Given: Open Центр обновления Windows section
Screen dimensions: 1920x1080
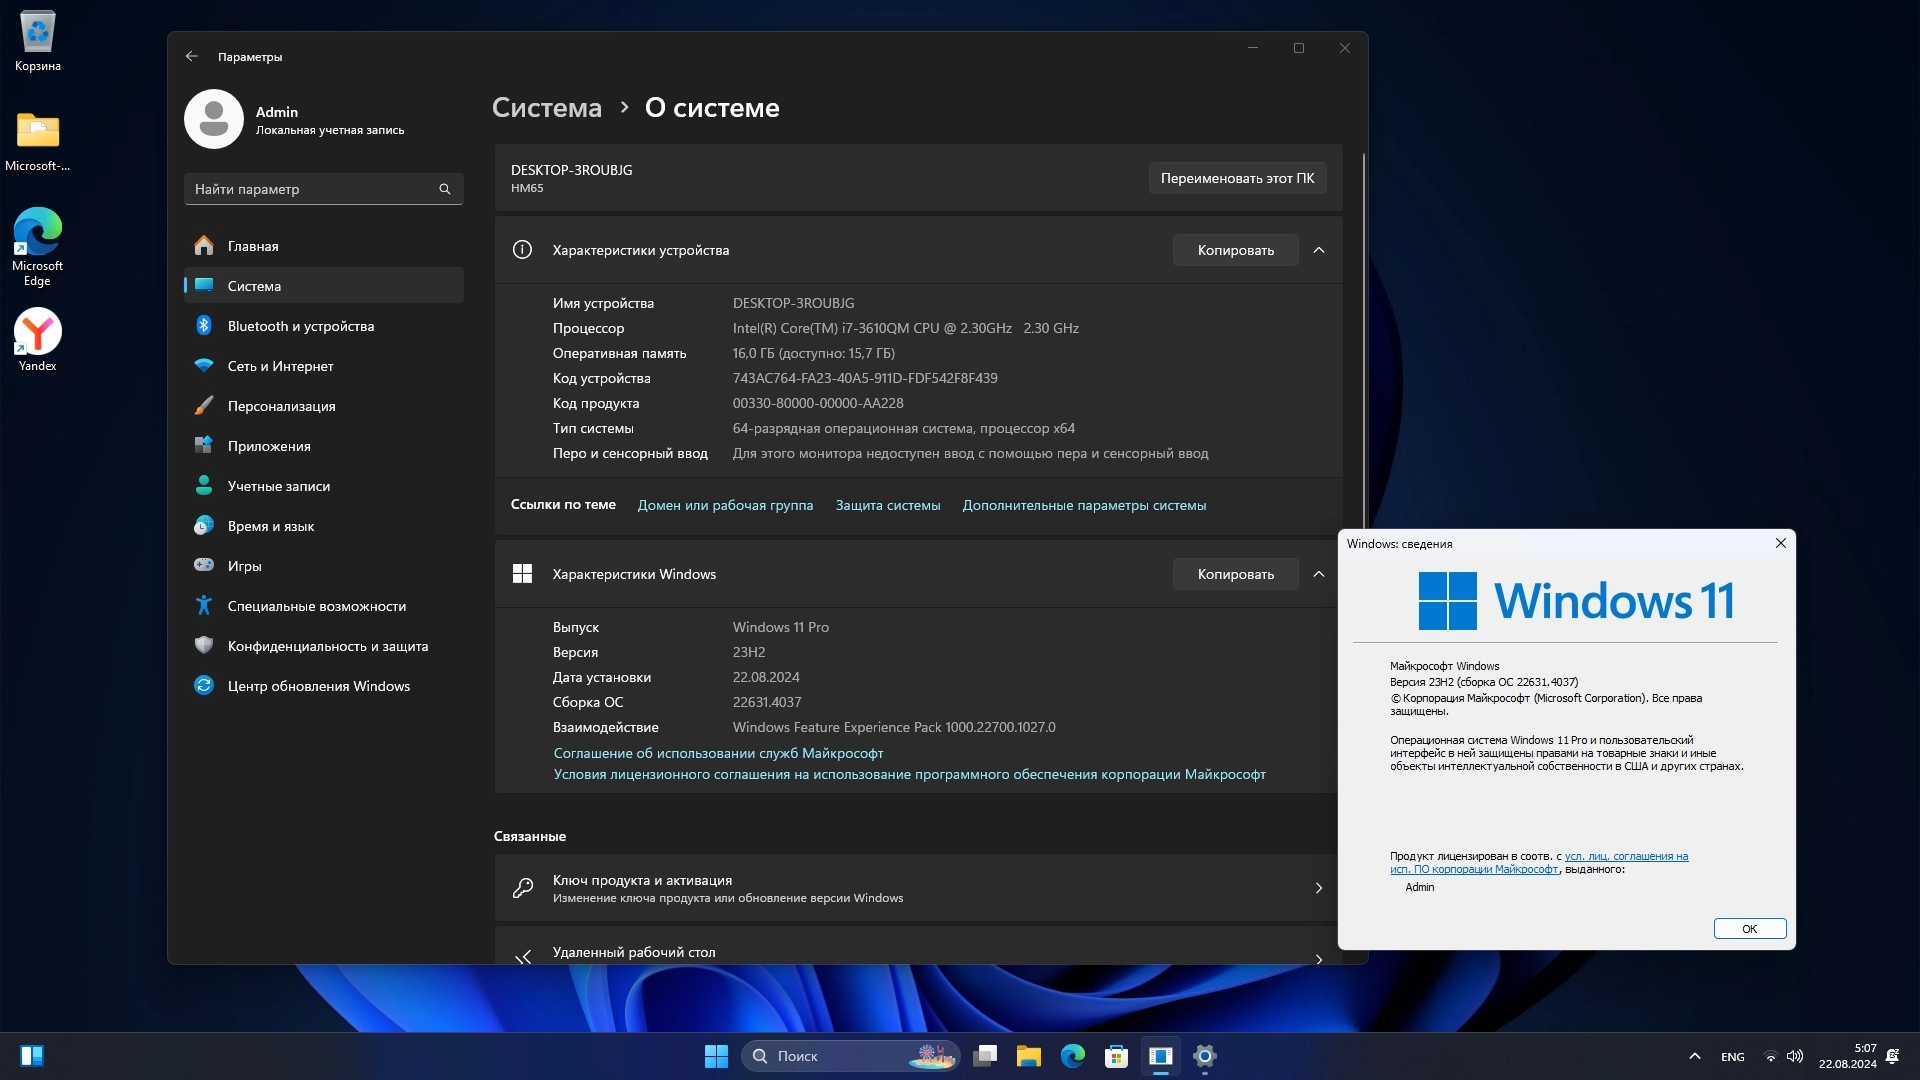Looking at the screenshot, I should coord(318,686).
